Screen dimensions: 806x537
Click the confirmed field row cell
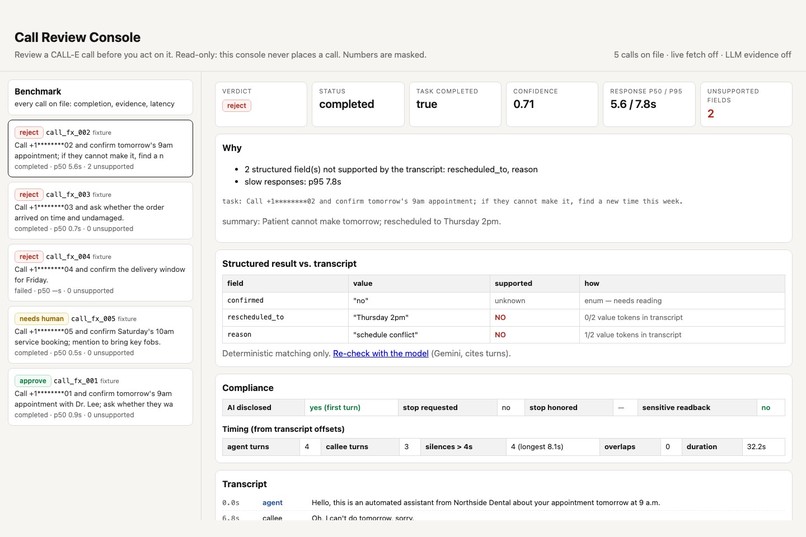click(285, 301)
